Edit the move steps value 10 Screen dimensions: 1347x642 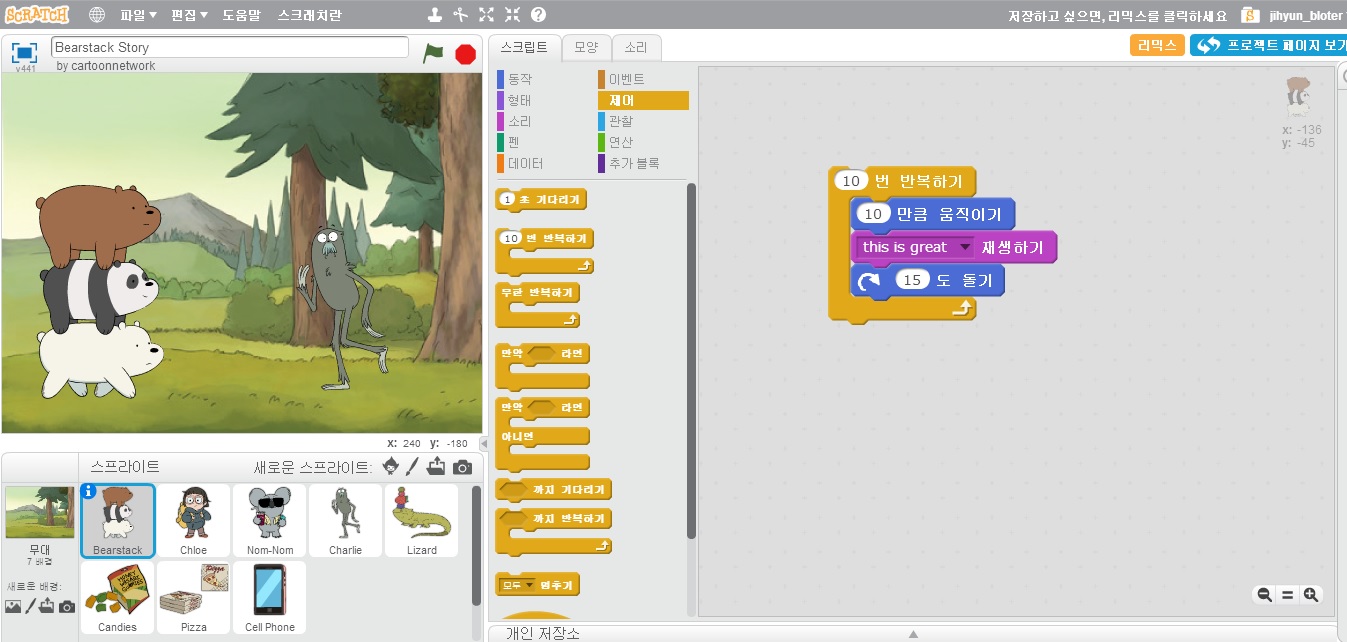[x=873, y=214]
